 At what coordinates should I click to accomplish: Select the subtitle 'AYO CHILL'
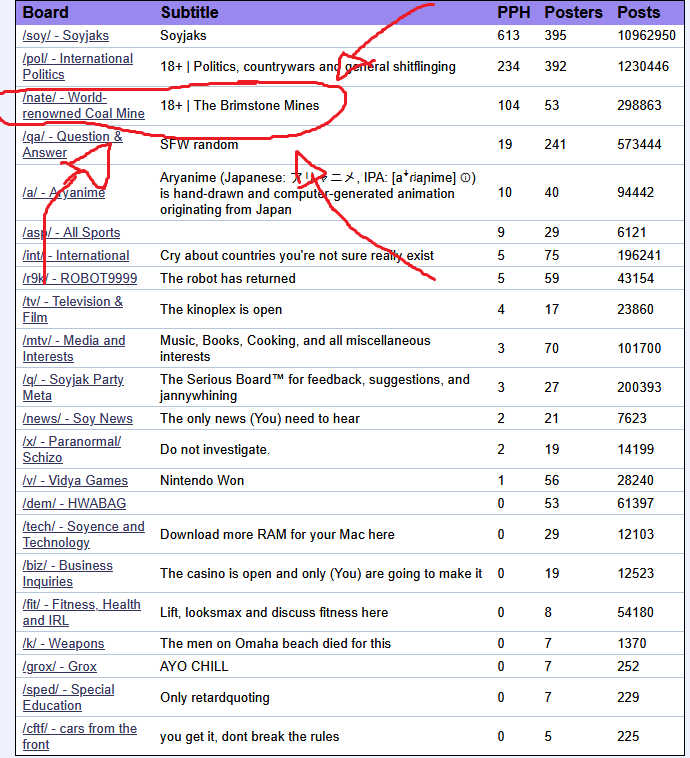[x=194, y=667]
